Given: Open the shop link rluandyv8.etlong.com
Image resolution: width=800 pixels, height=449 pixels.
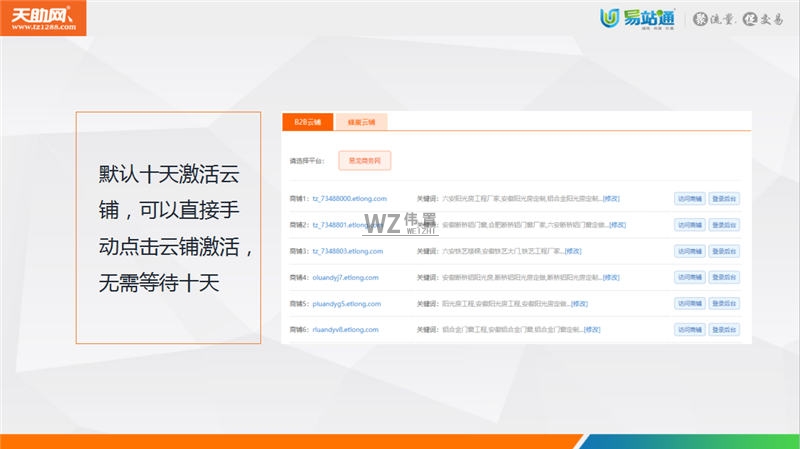Looking at the screenshot, I should [345, 330].
